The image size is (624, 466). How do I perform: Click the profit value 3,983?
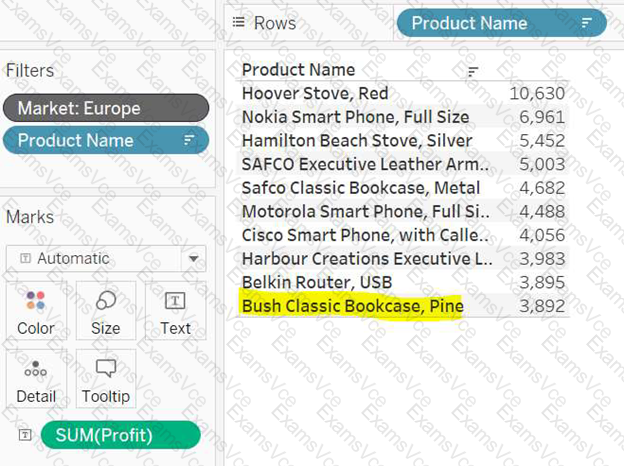(x=542, y=259)
